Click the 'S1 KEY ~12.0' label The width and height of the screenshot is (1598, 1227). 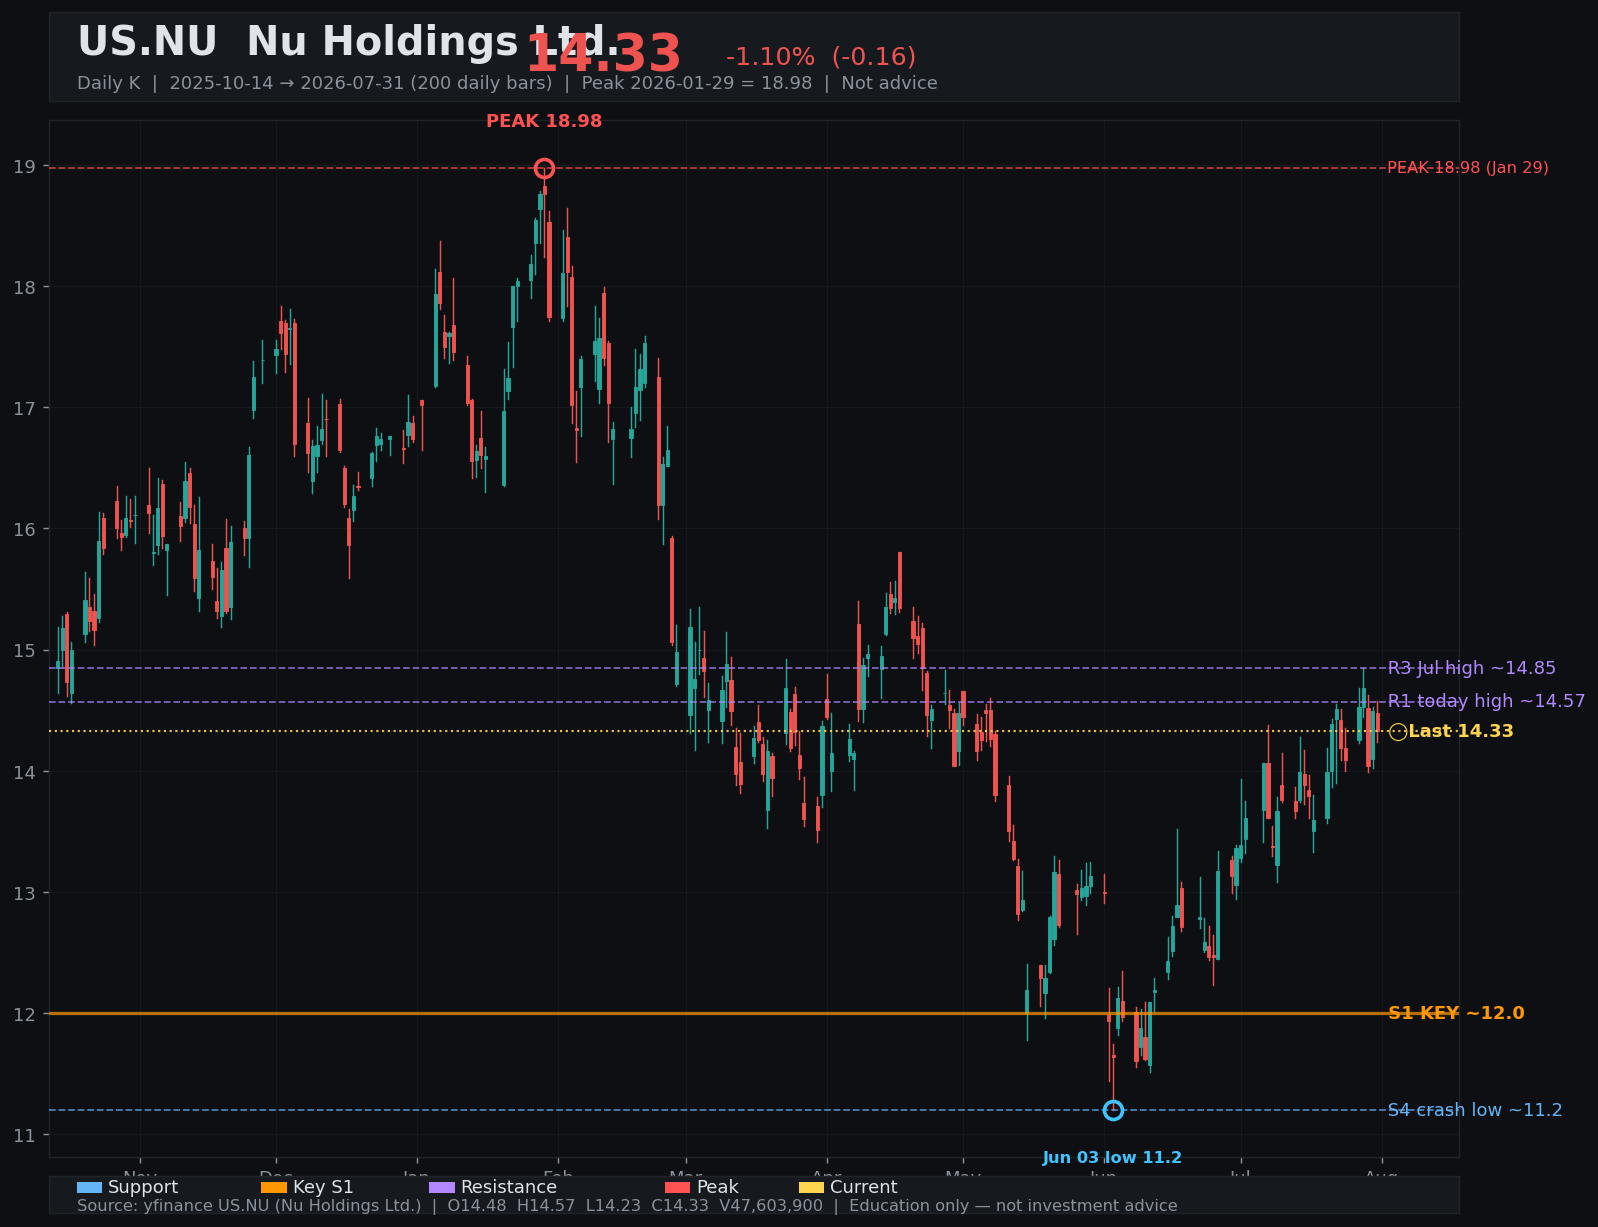(x=1456, y=1013)
